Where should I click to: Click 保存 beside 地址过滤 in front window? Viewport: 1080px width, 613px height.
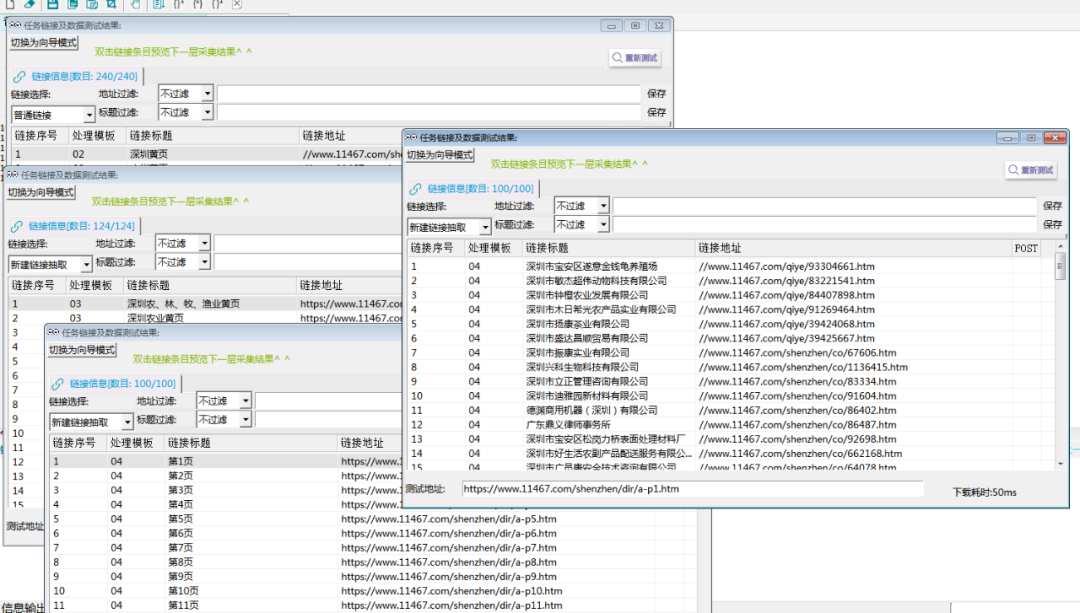(x=1052, y=206)
